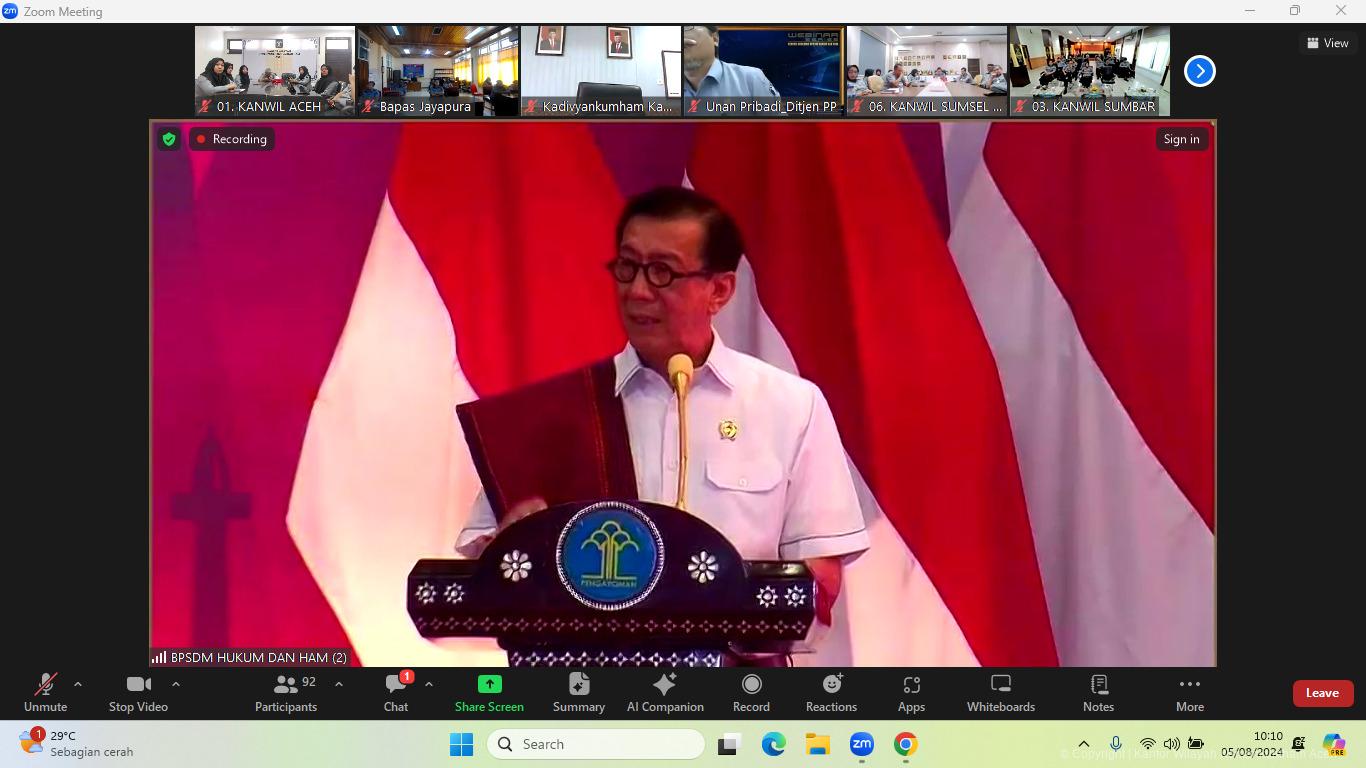This screenshot has width=1366, height=768.
Task: Show hidden system tray icons
Action: [1083, 744]
